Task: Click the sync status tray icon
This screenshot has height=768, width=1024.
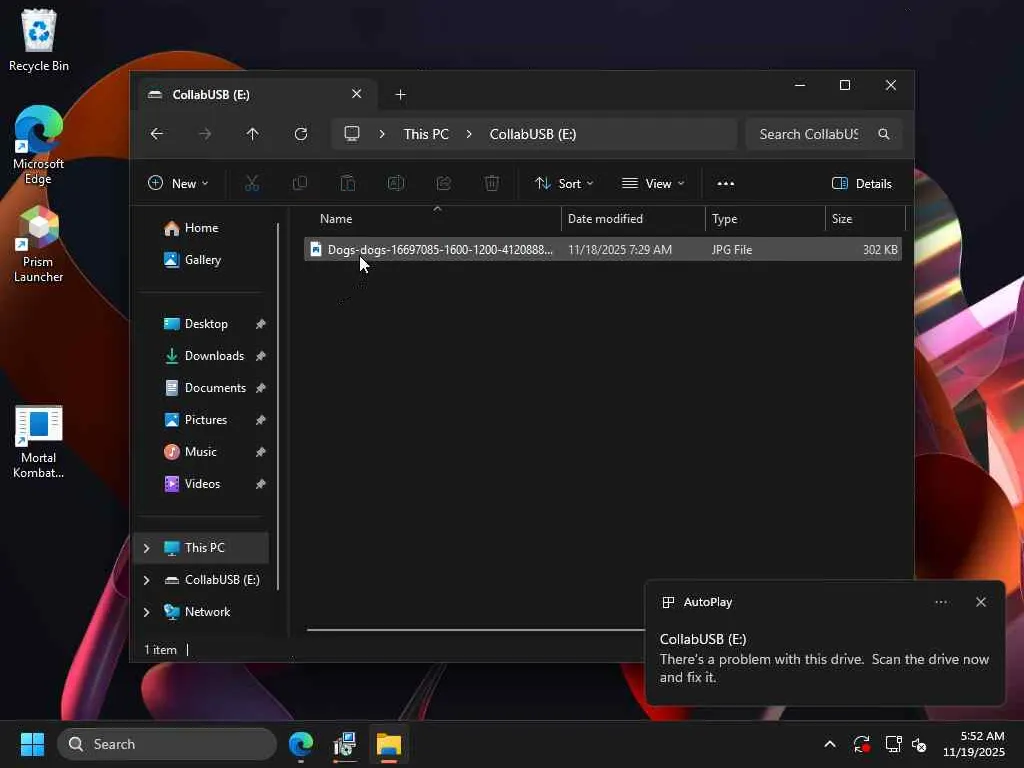Action: 861,744
